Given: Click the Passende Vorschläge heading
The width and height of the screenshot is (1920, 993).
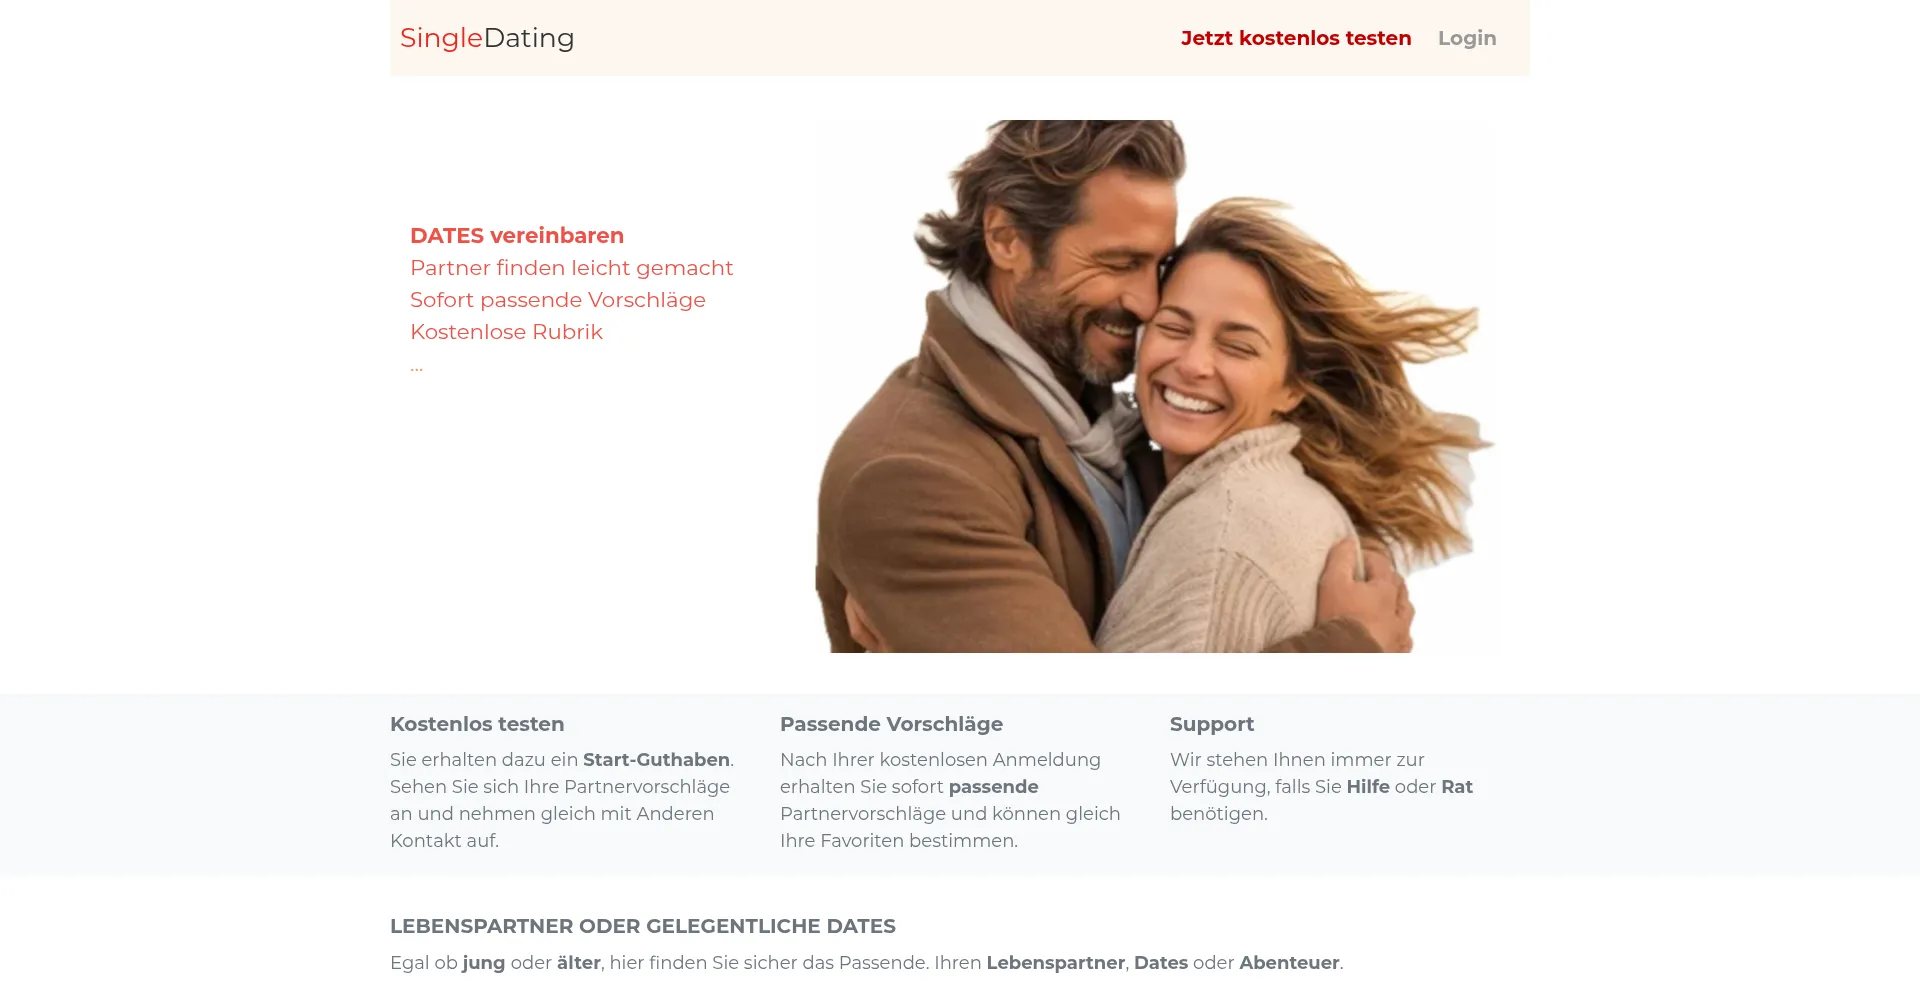Looking at the screenshot, I should pyautogui.click(x=891, y=724).
